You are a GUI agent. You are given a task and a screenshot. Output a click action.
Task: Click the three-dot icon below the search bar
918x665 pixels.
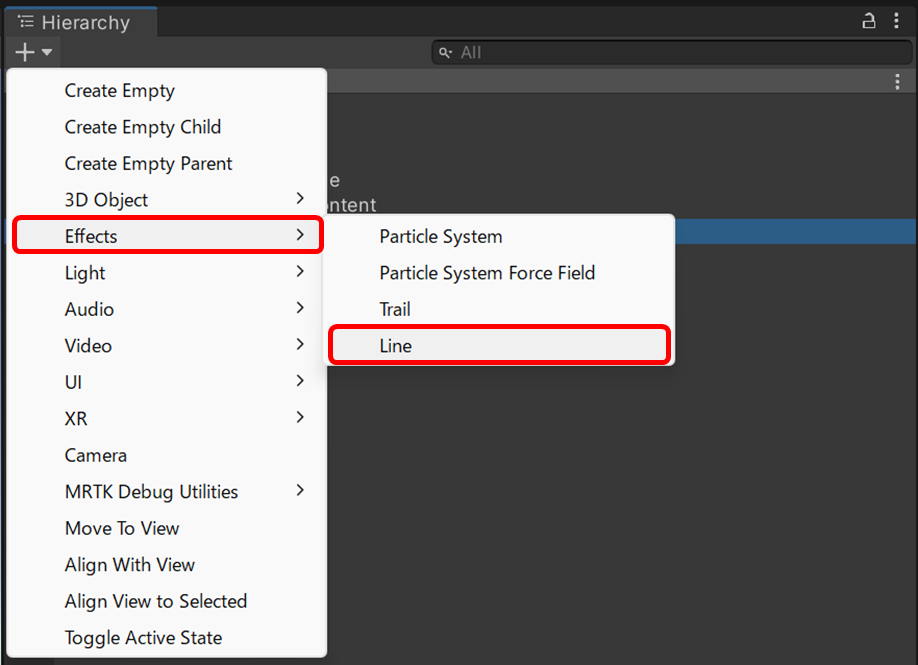(897, 81)
